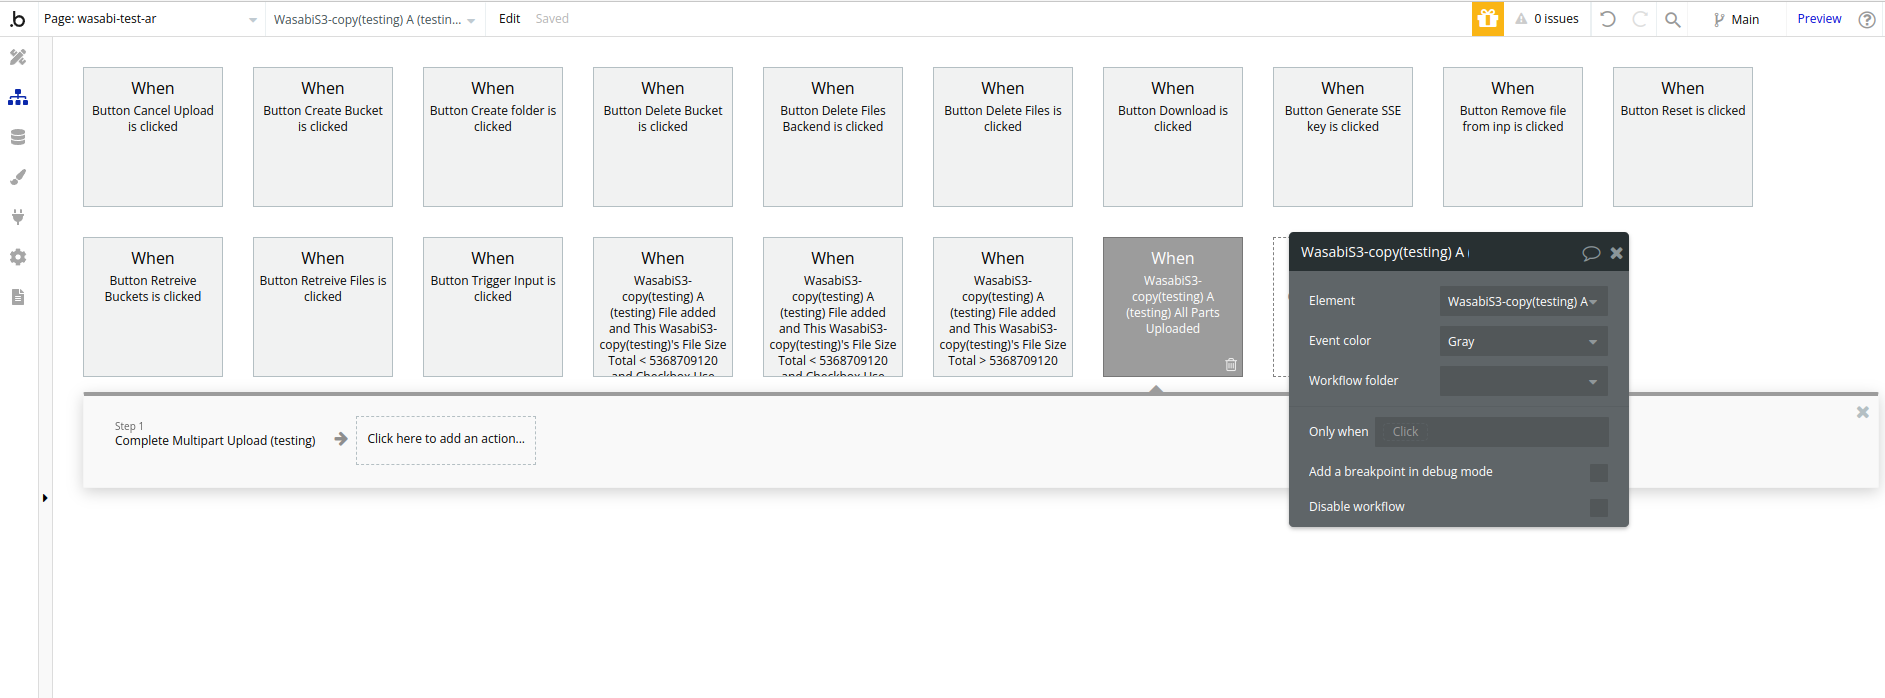Screen dimensions: 1885x698
Task: Select Button Create Bucket is clicked event
Action: pos(323,137)
